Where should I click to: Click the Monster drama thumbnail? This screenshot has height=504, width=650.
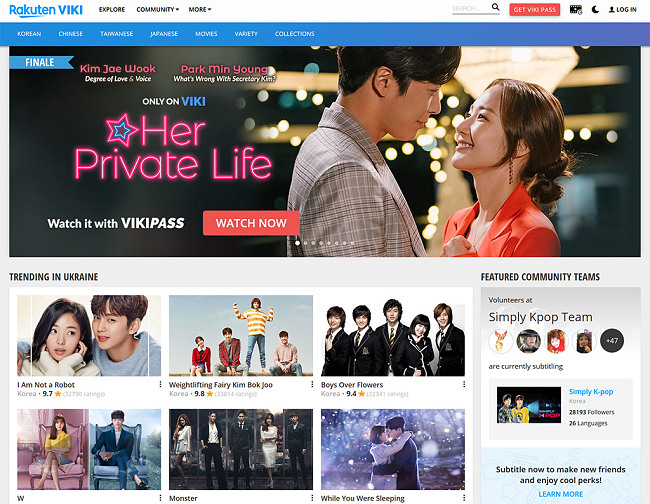[x=241, y=449]
